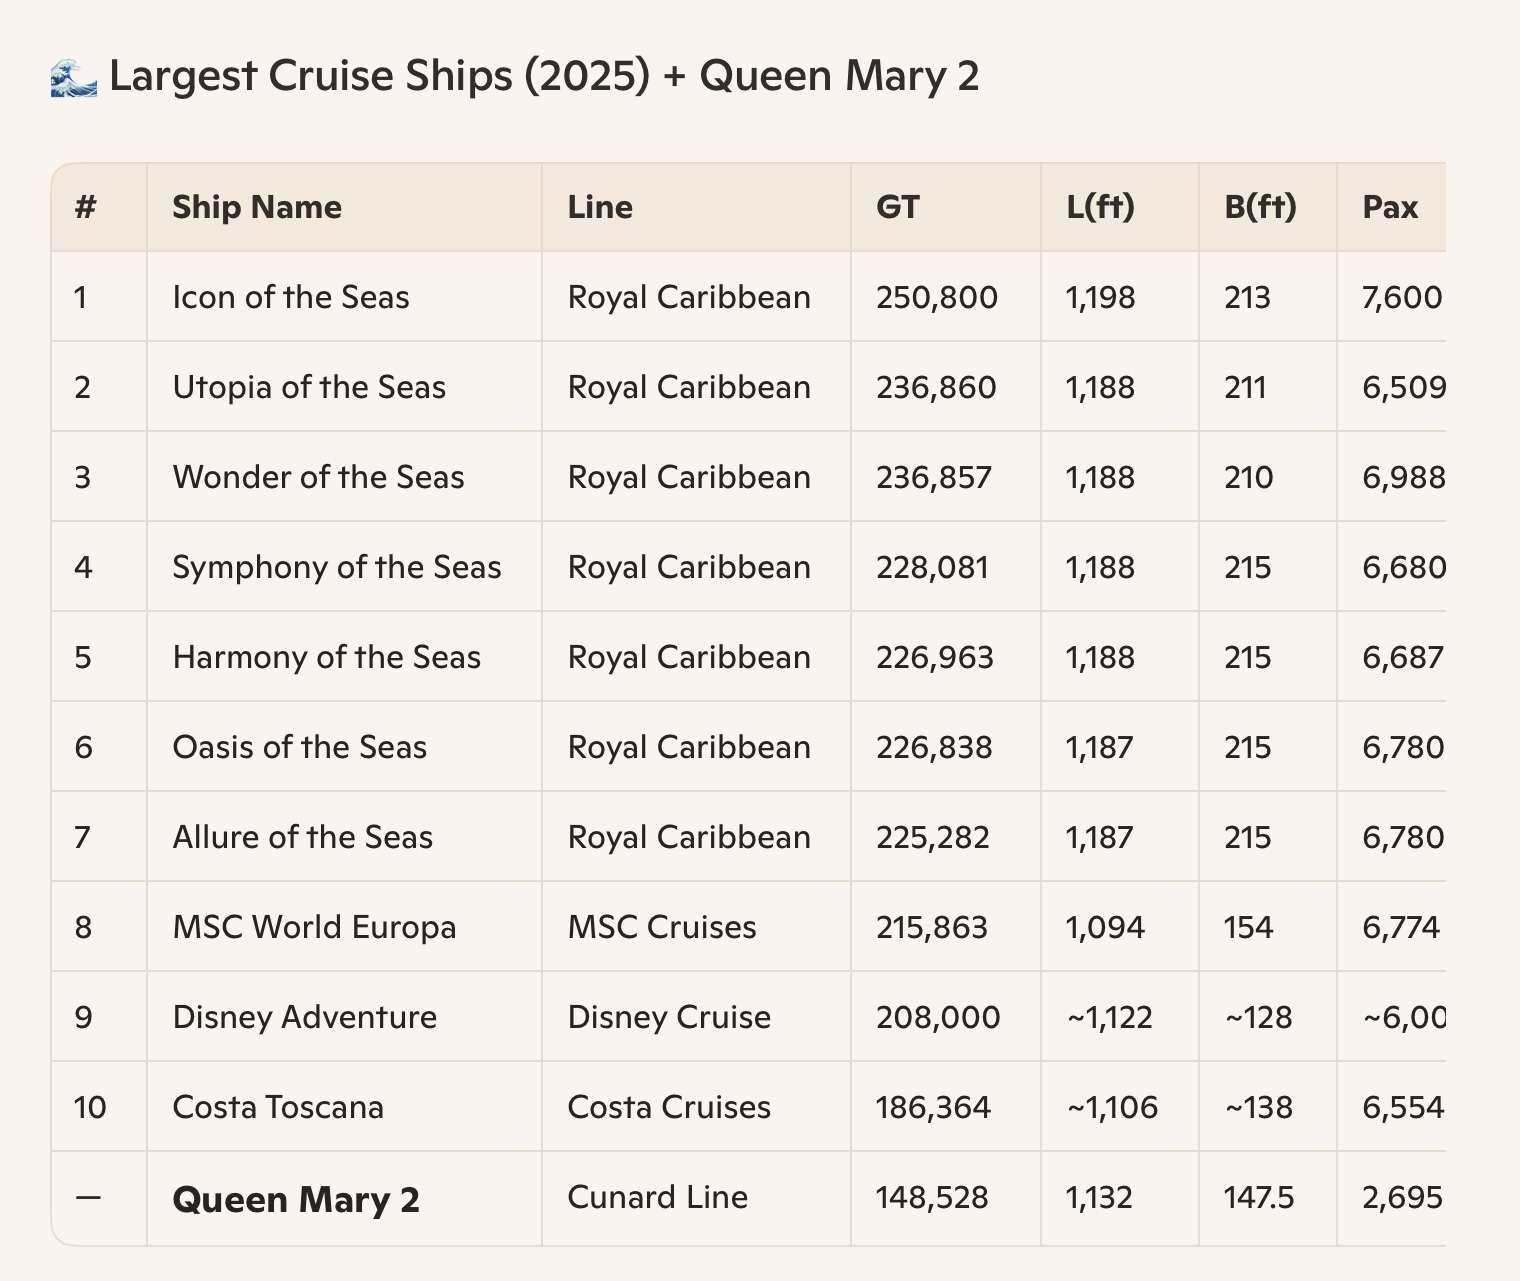Click the 'GT' column header

pos(897,207)
